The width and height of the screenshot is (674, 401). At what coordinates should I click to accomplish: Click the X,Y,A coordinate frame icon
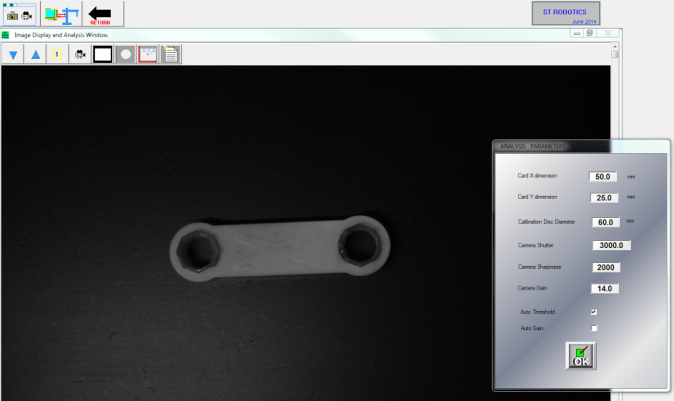147,55
